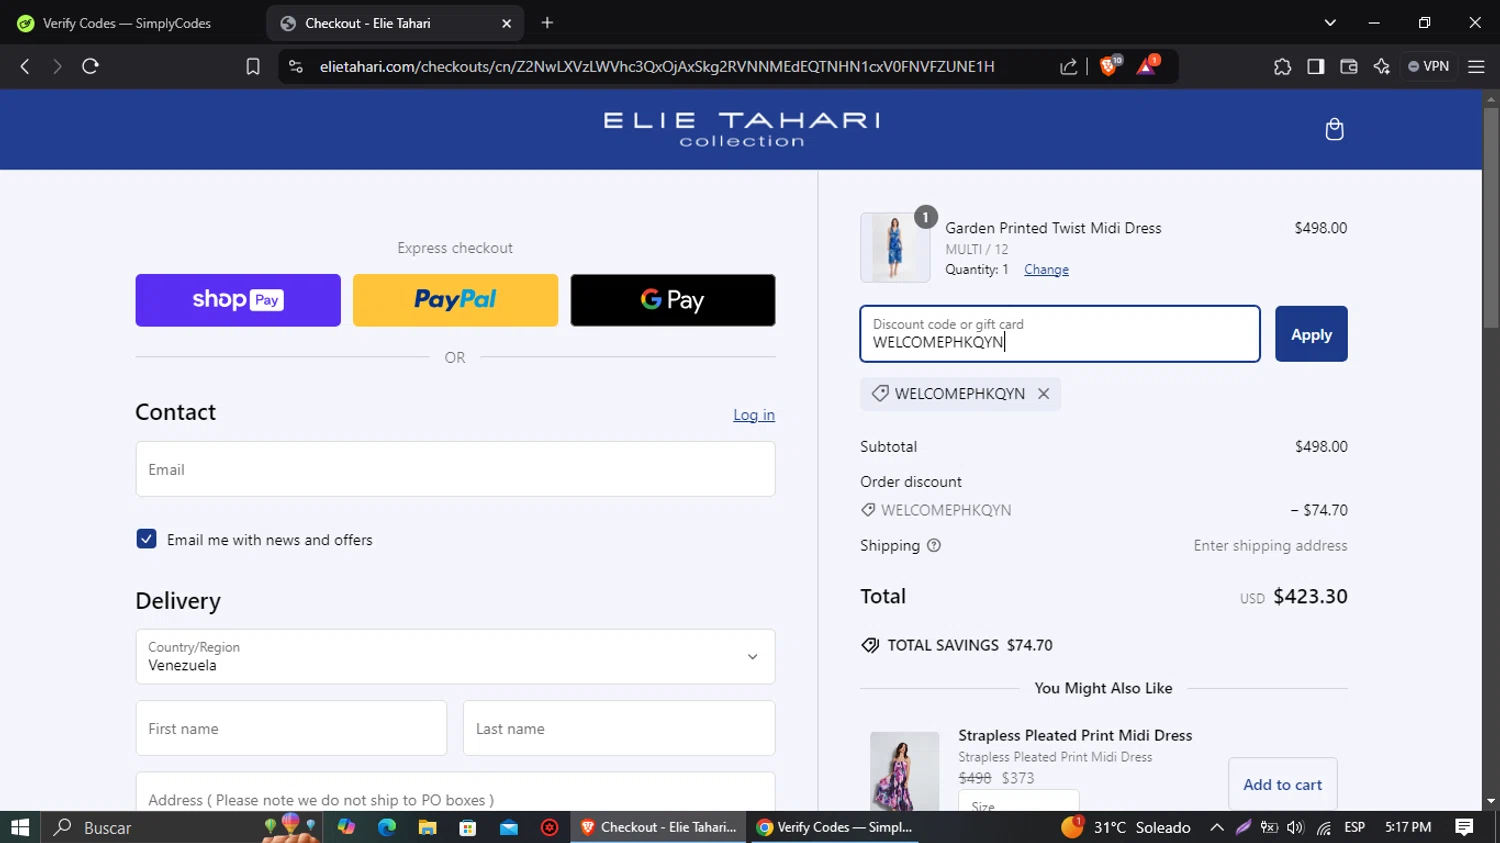Viewport: 1500px width, 843px height.
Task: Click Log in link
Action: pos(754,415)
